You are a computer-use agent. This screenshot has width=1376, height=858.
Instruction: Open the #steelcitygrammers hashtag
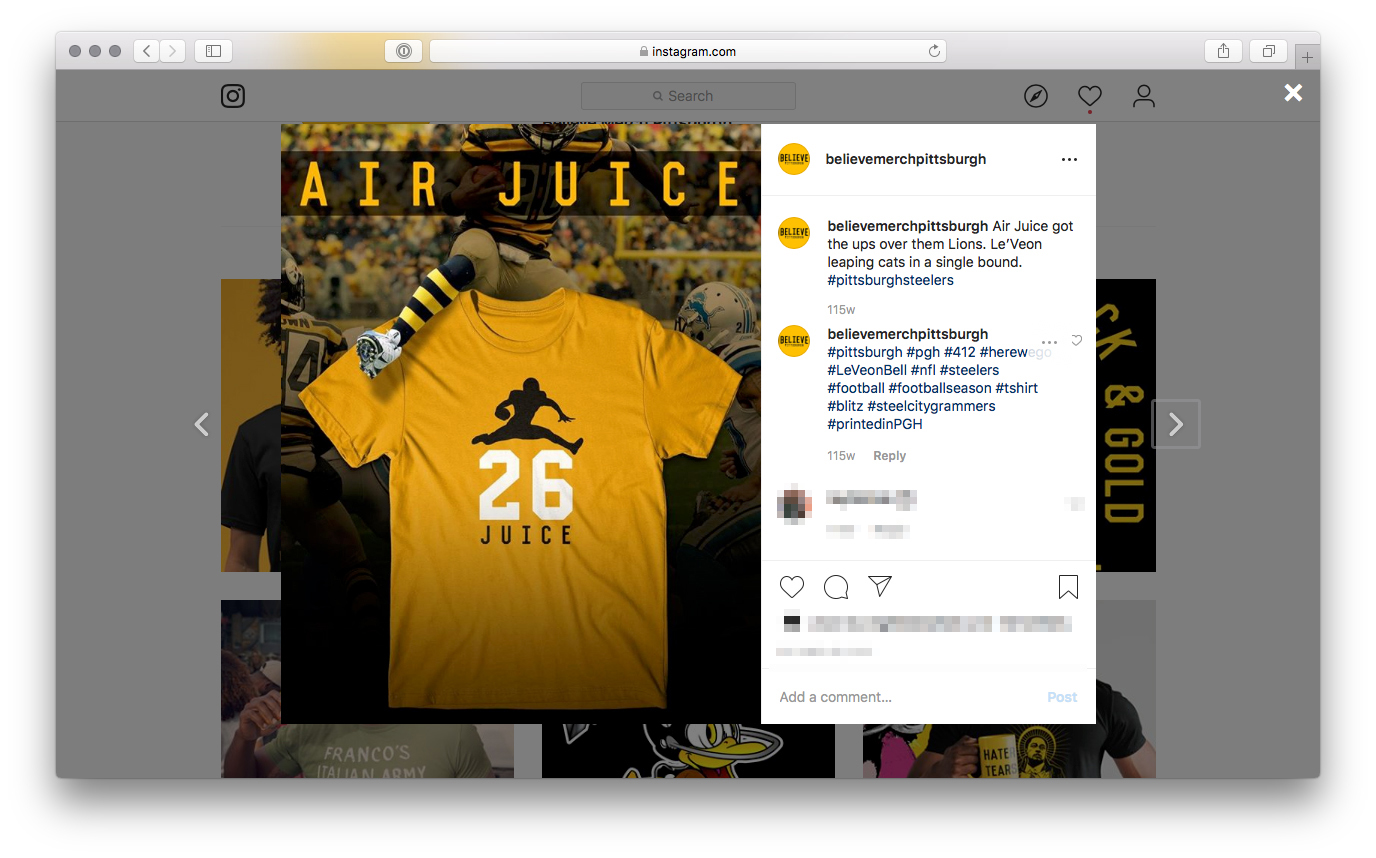pos(931,406)
